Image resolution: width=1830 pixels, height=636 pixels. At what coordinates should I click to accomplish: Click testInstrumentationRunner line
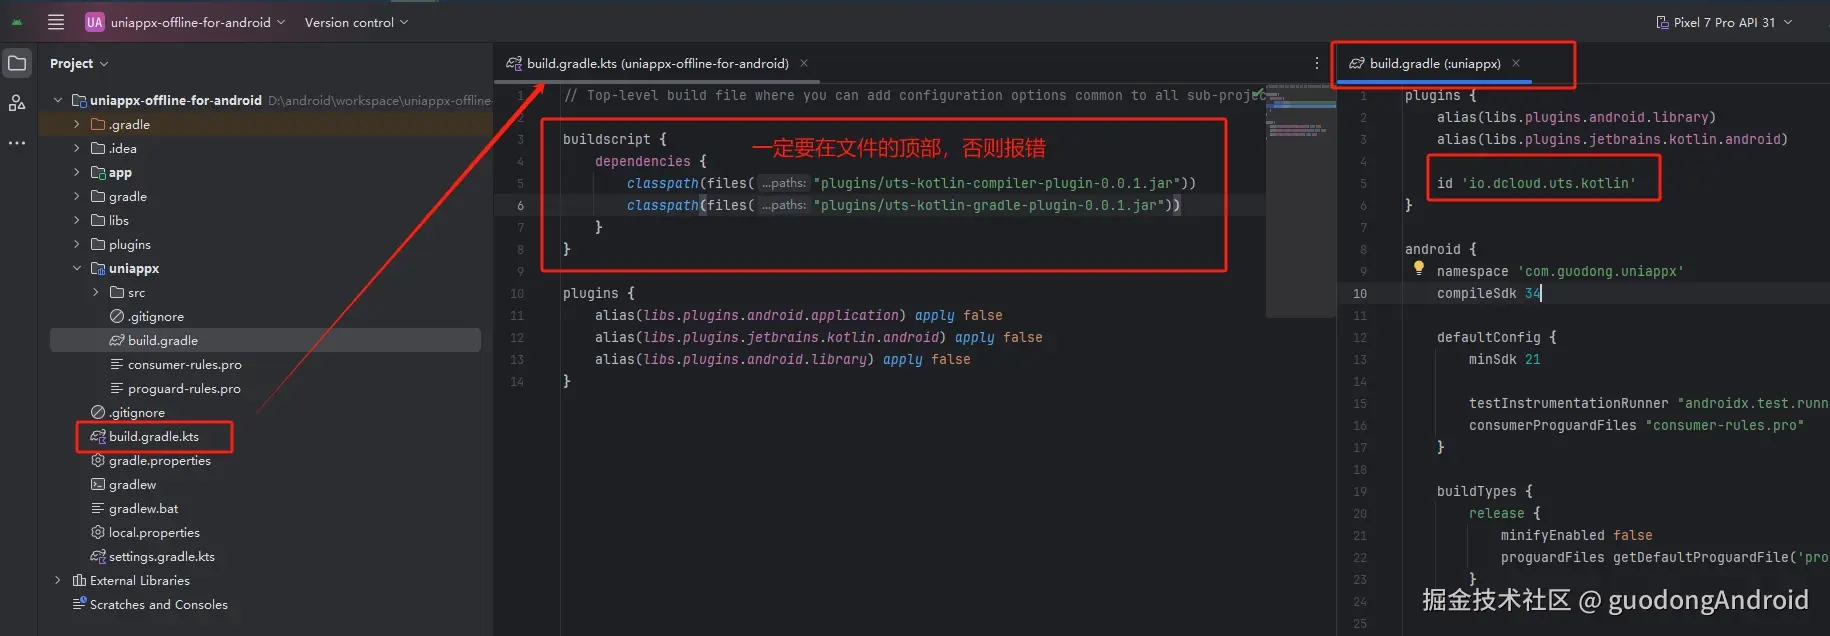click(x=1648, y=403)
